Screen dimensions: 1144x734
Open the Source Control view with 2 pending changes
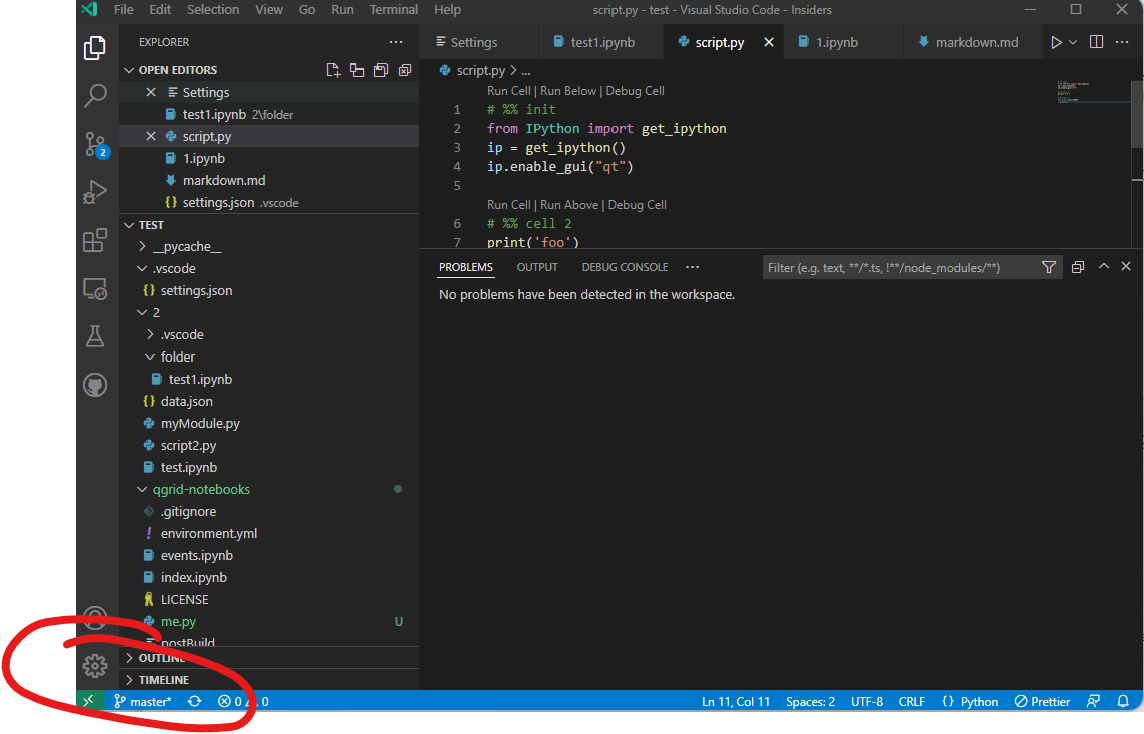pyautogui.click(x=95, y=144)
